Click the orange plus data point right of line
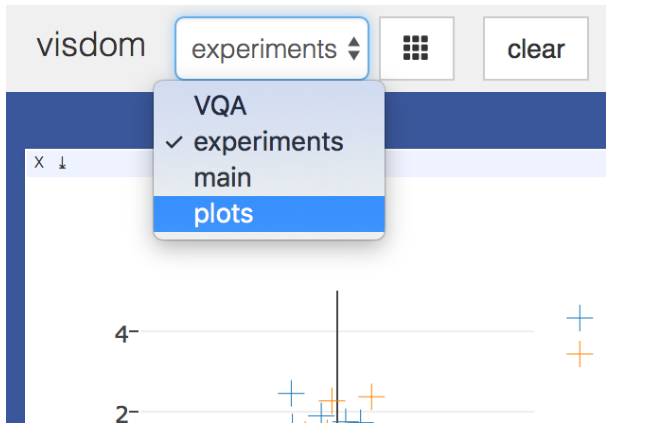Image resolution: width=649 pixels, height=441 pixels. point(371,396)
